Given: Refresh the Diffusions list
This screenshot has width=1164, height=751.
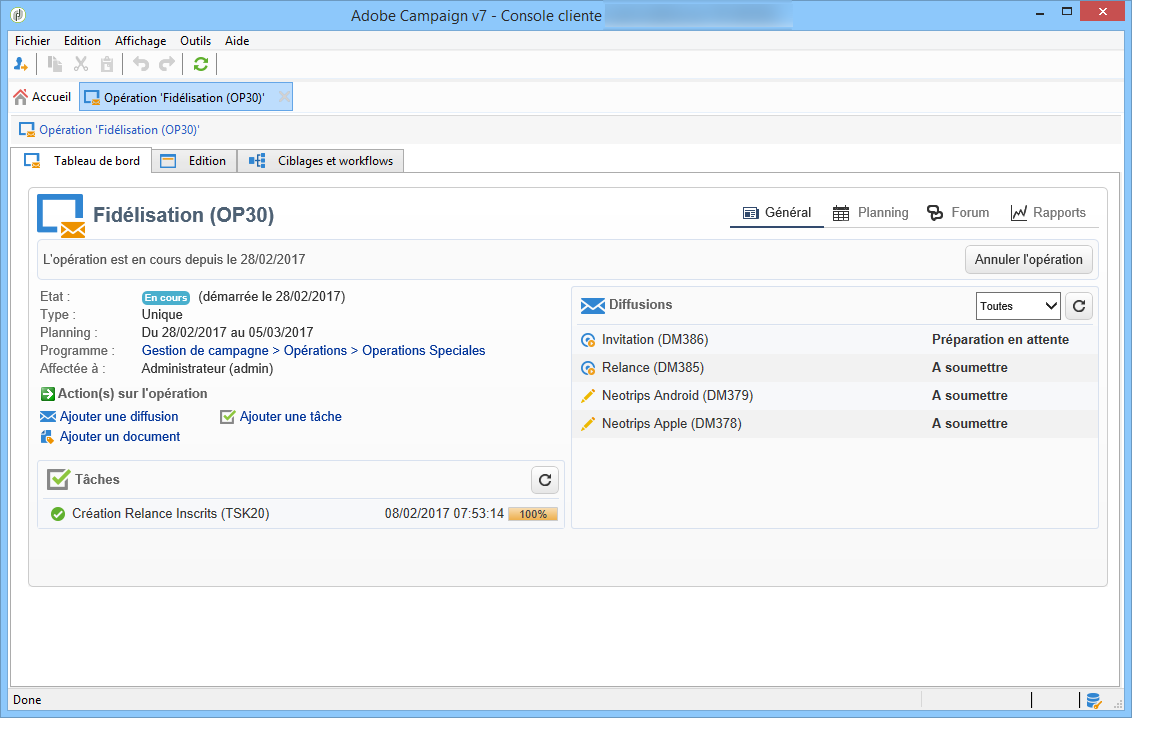Looking at the screenshot, I should tap(1079, 306).
